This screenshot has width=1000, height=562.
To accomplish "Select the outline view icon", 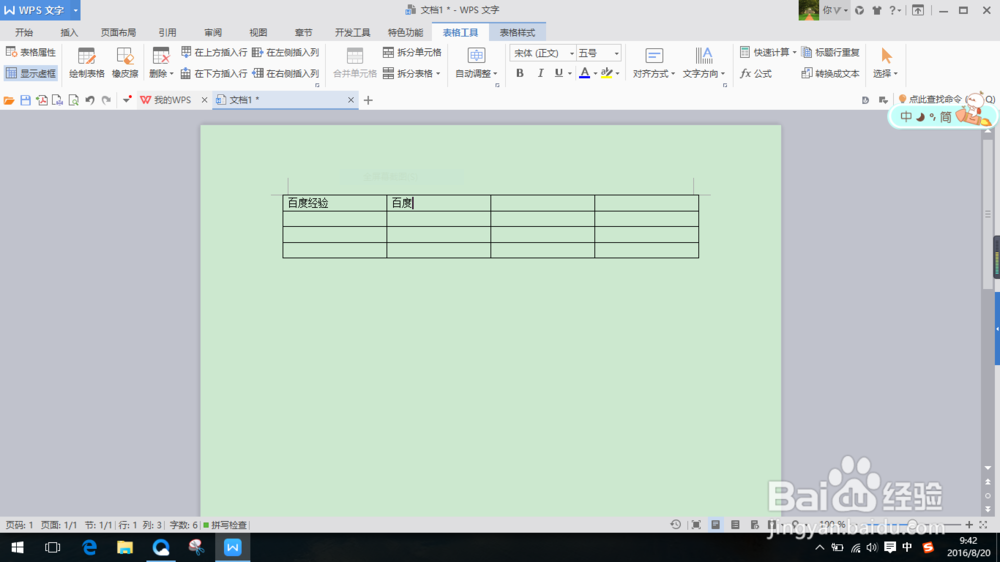I will click(x=735, y=524).
